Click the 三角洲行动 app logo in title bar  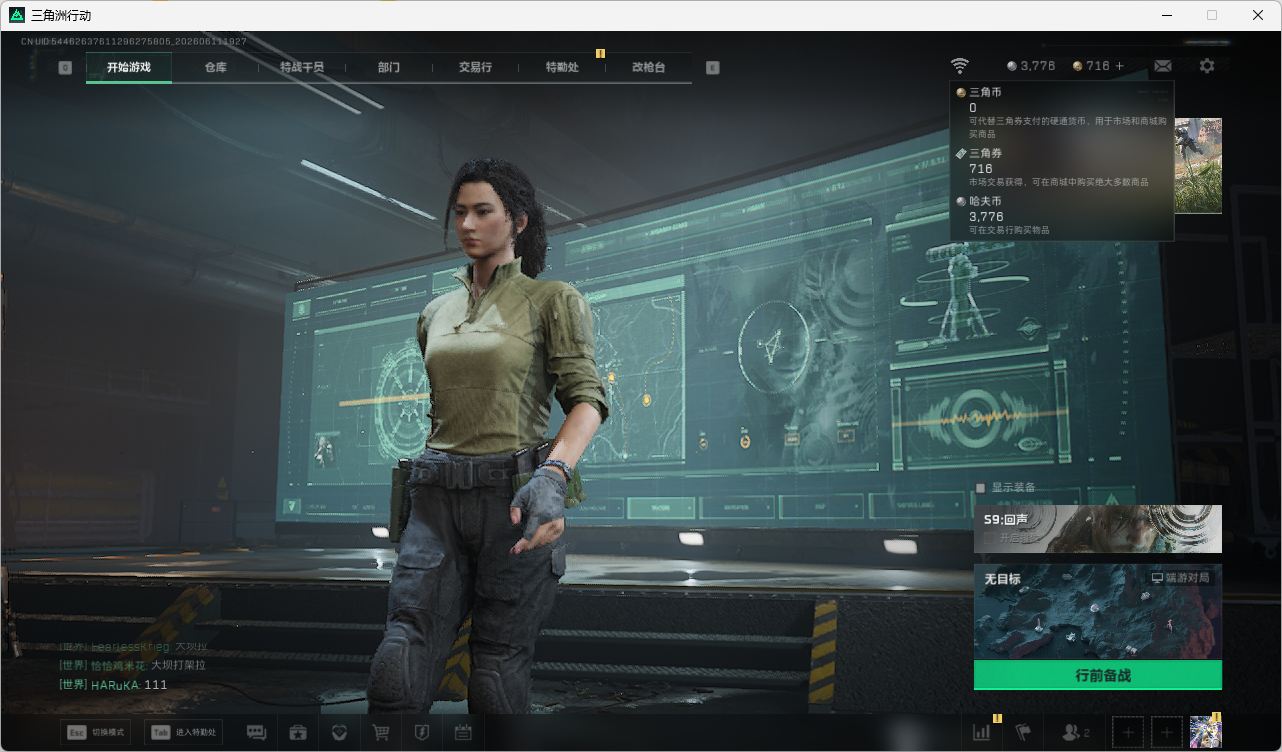[x=17, y=15]
